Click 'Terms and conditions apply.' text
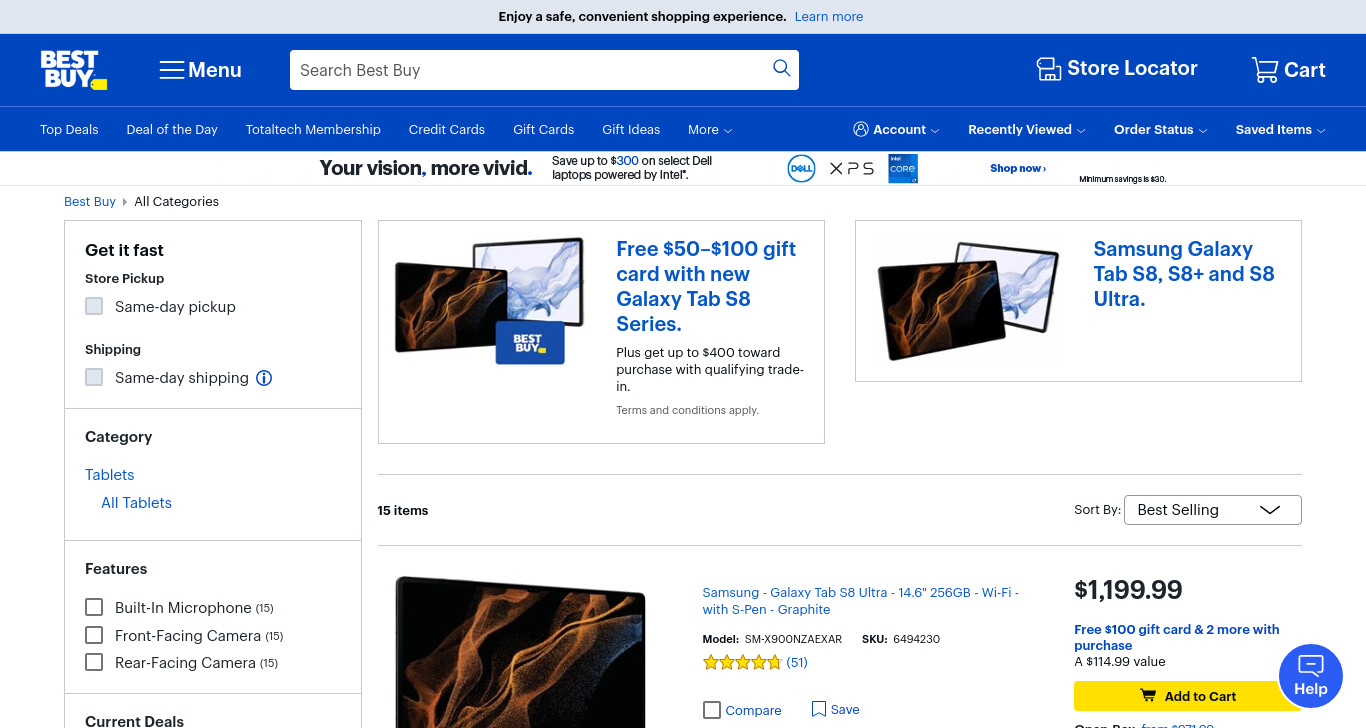Screen dimensions: 1366x728 coord(687,410)
